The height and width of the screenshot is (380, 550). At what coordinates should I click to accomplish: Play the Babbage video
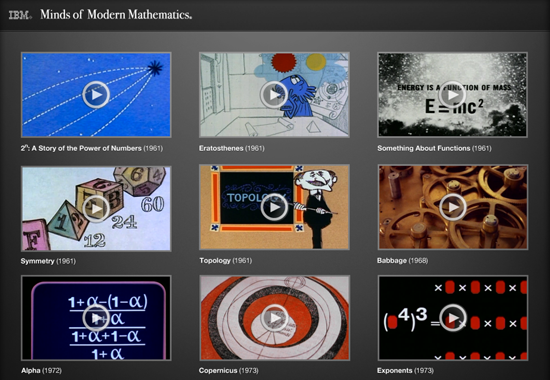point(452,207)
